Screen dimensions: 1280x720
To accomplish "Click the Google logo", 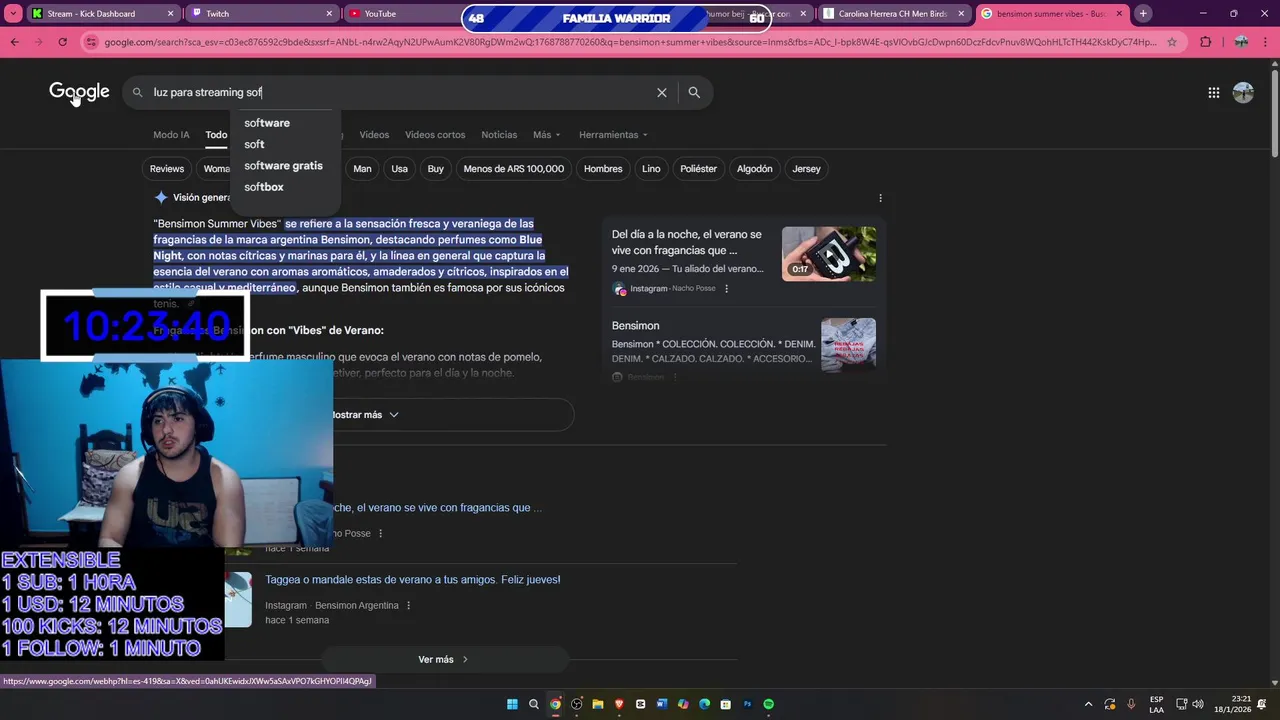I will click(x=79, y=92).
